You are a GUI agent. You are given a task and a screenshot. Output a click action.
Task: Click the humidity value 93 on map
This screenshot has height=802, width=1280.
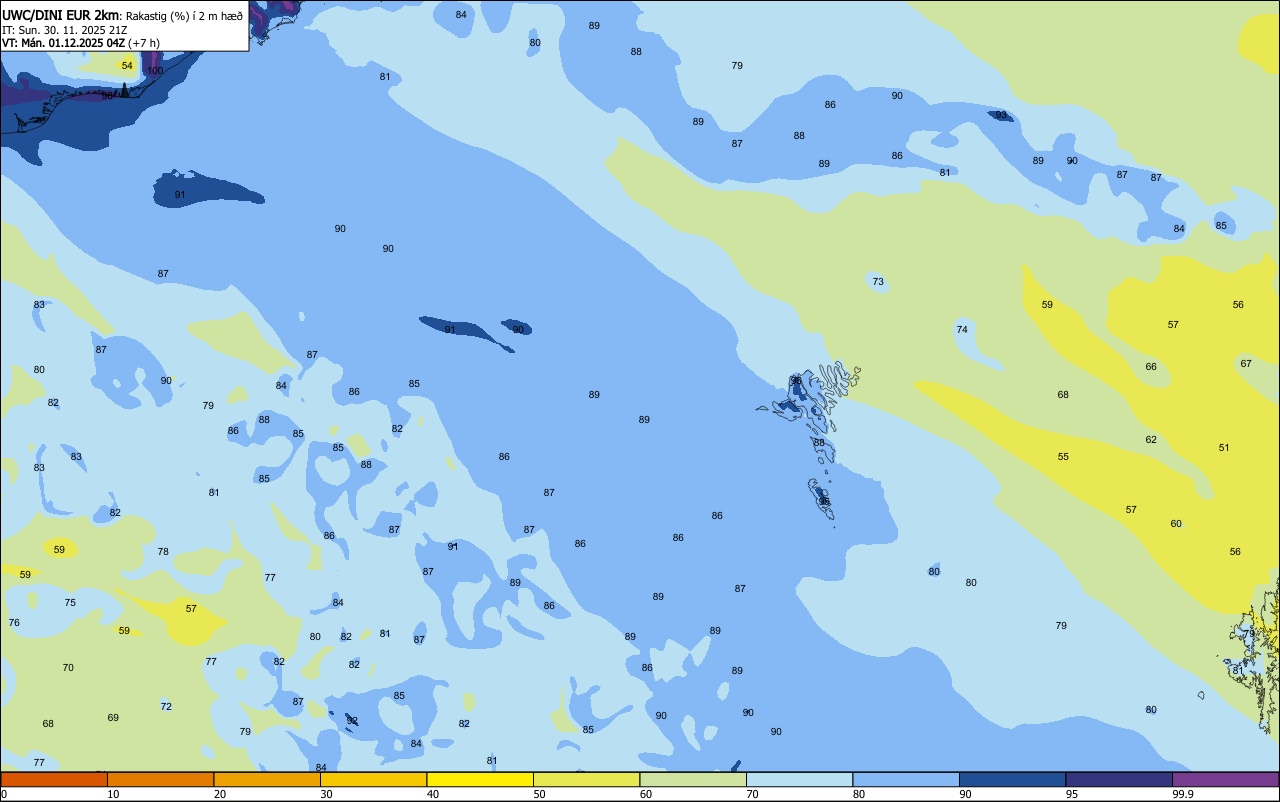pos(1001,115)
